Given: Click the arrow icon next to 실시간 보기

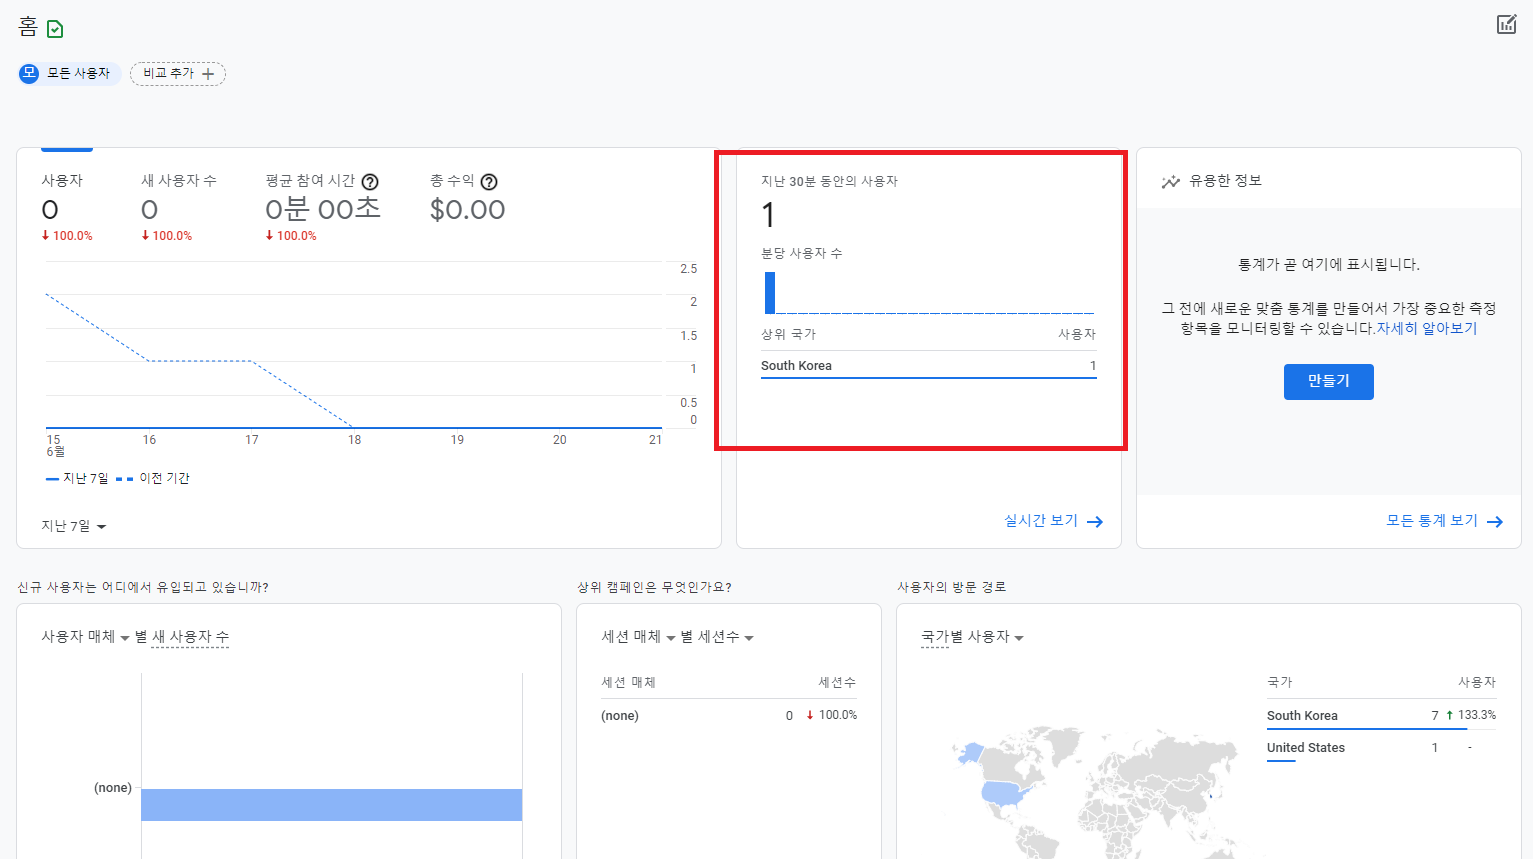Looking at the screenshot, I should [1095, 522].
